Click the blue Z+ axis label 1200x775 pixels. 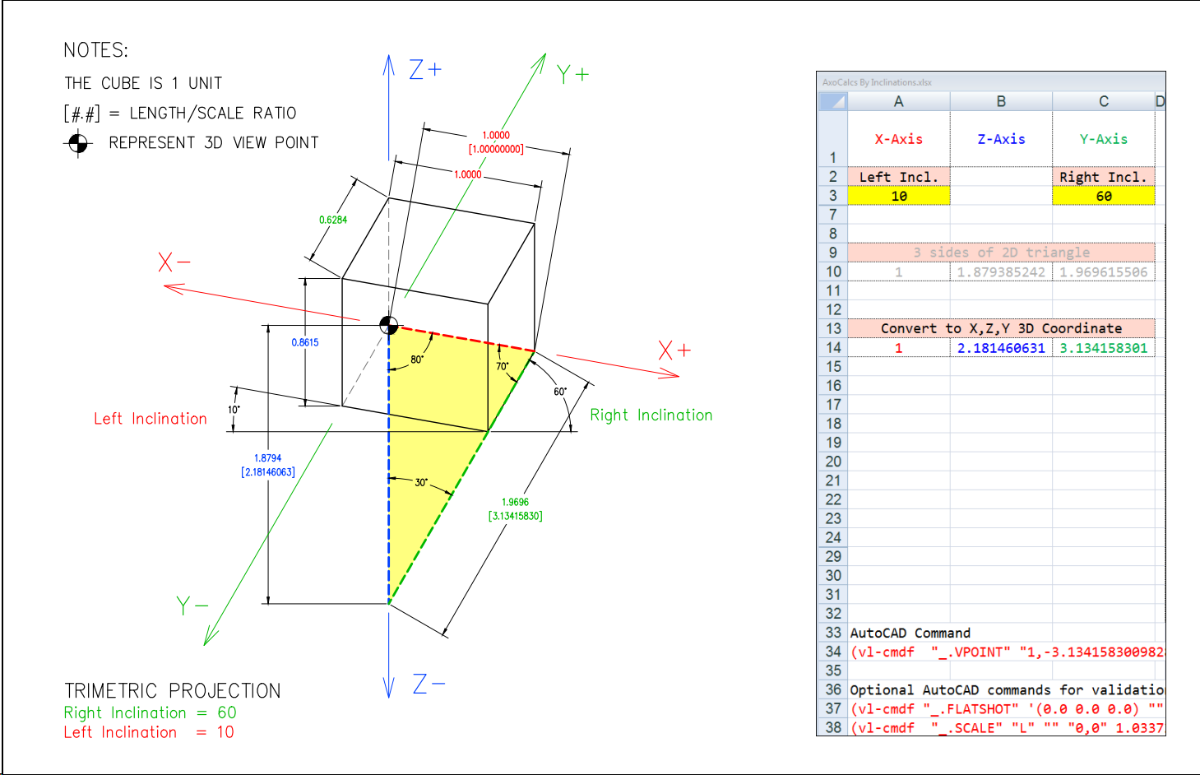pyautogui.click(x=426, y=69)
